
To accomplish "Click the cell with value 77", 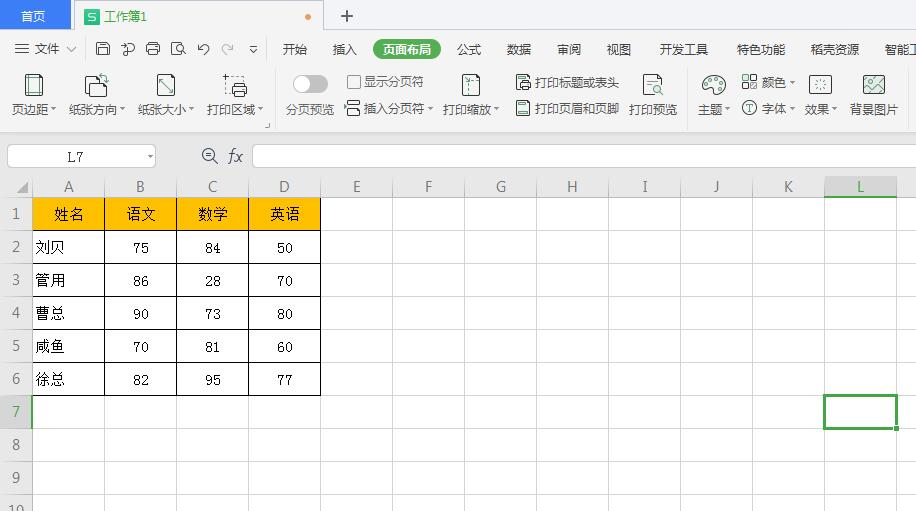I will (x=284, y=380).
